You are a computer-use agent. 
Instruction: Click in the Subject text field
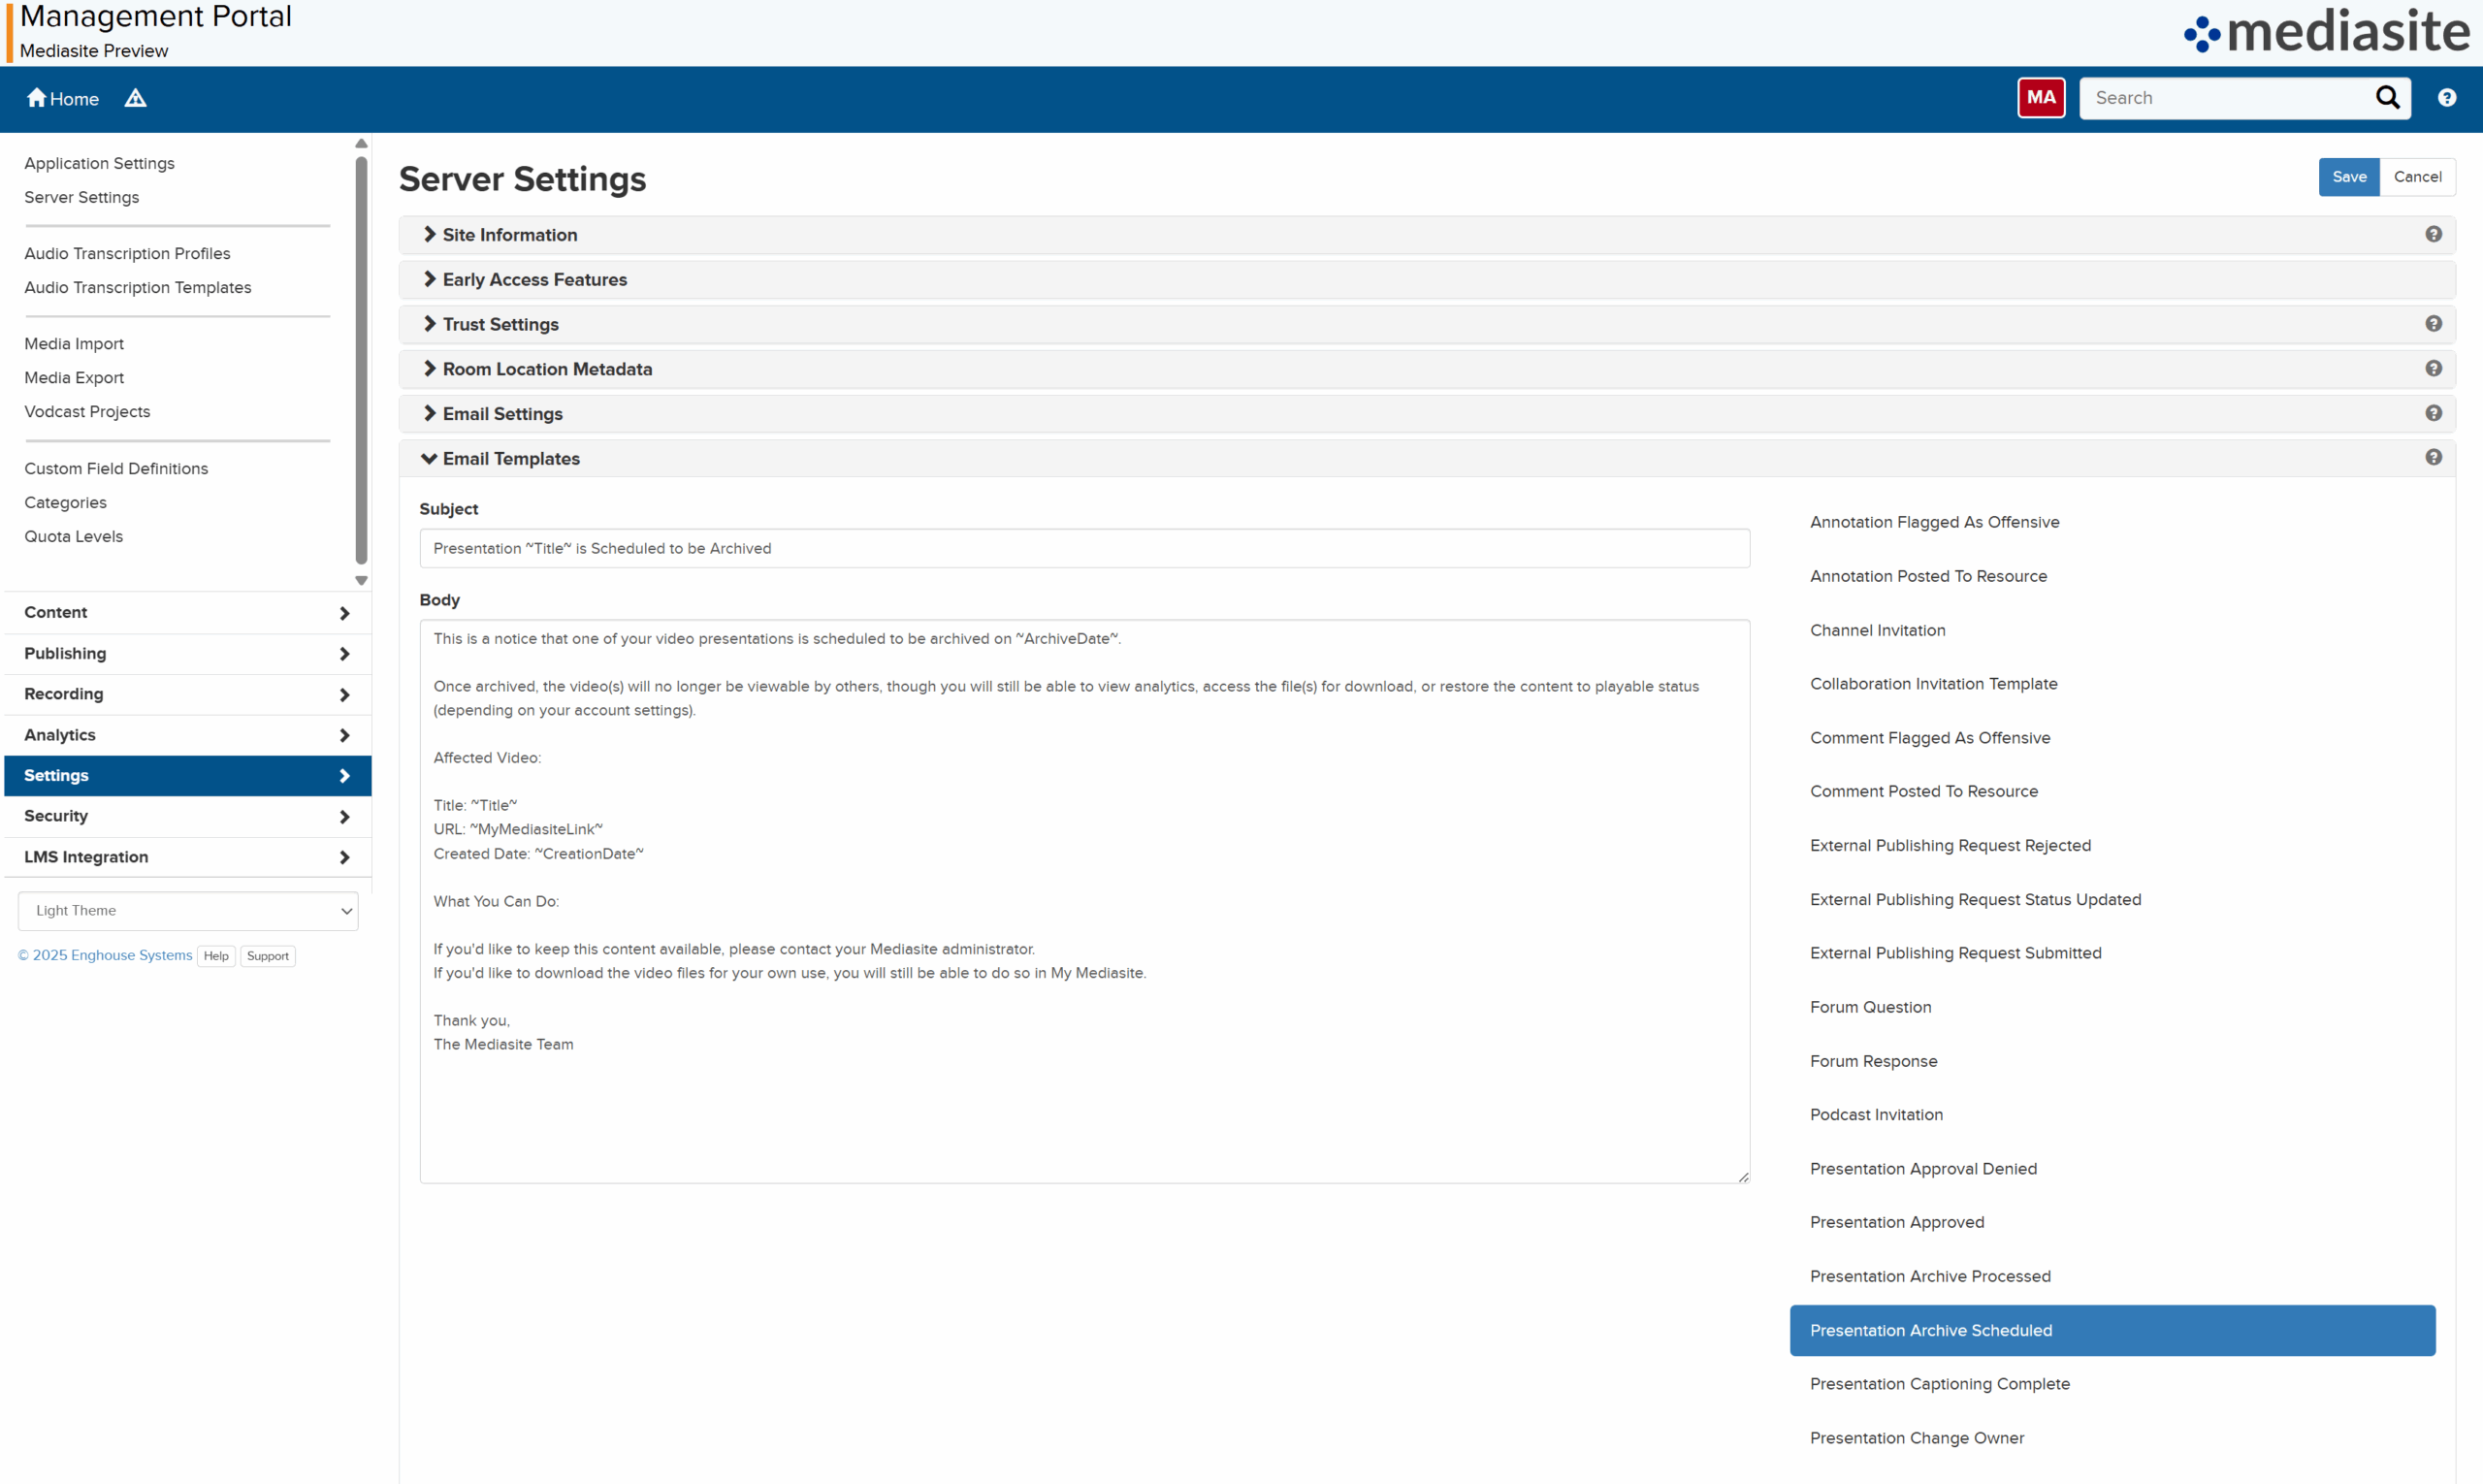pyautogui.click(x=1083, y=549)
